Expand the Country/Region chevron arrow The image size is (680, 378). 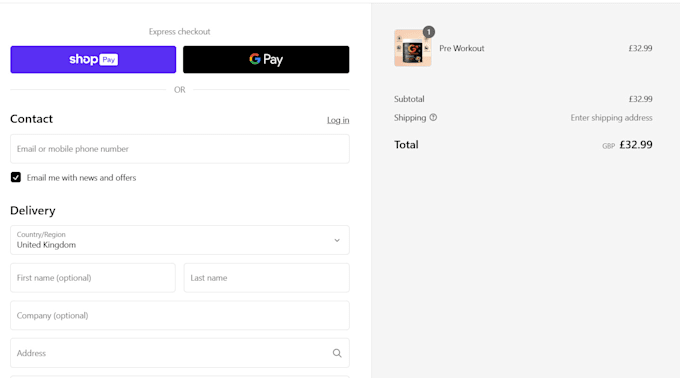click(x=337, y=240)
